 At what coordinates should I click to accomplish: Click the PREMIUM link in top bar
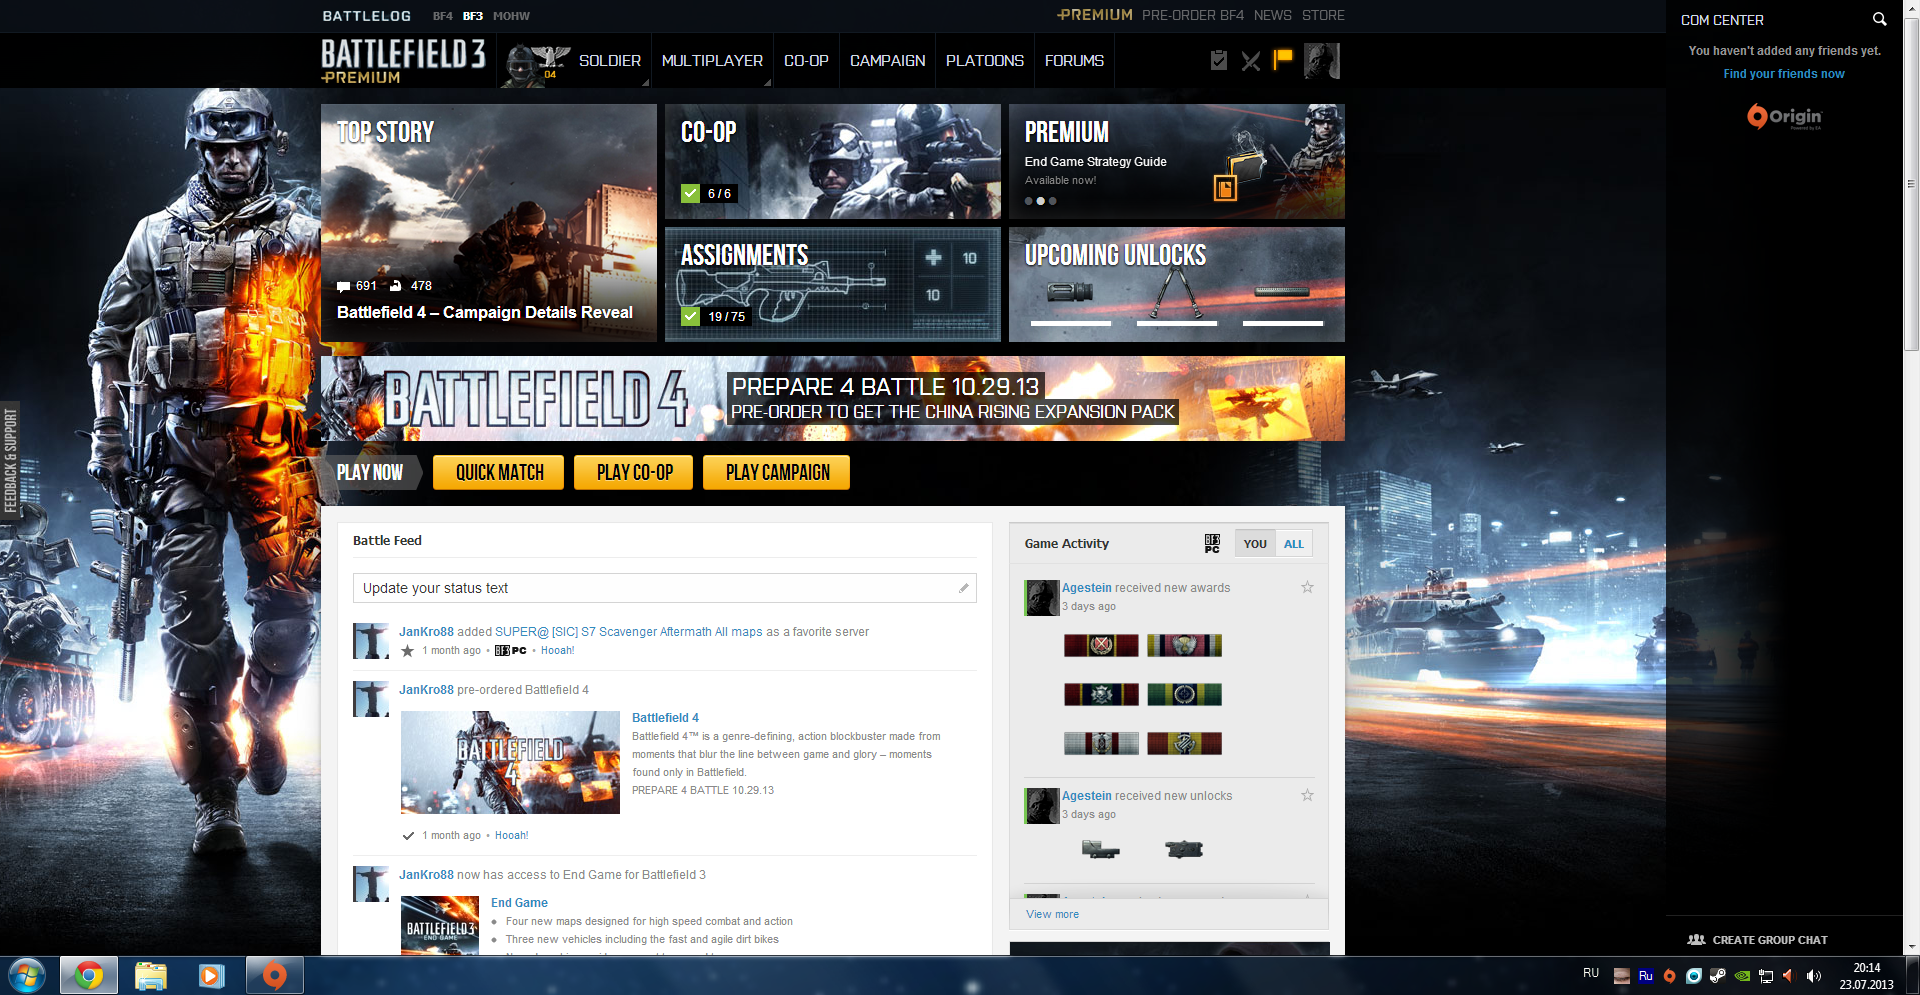[x=1095, y=15]
